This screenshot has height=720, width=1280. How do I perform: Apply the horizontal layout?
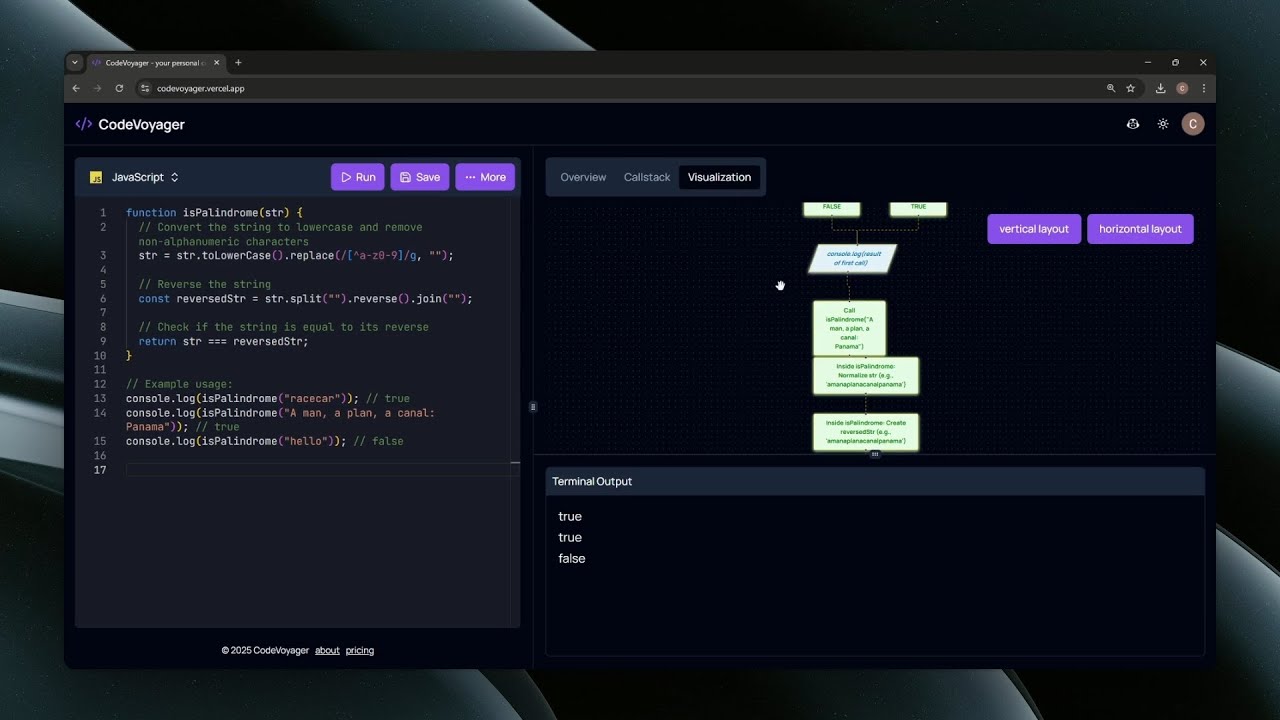point(1140,229)
